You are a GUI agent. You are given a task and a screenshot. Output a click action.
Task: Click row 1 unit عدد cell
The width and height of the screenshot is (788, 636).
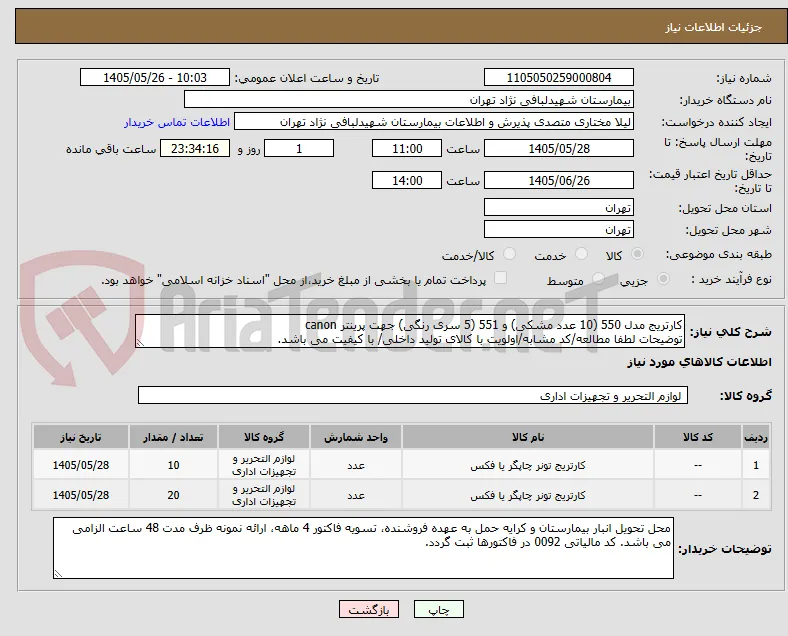(x=355, y=465)
